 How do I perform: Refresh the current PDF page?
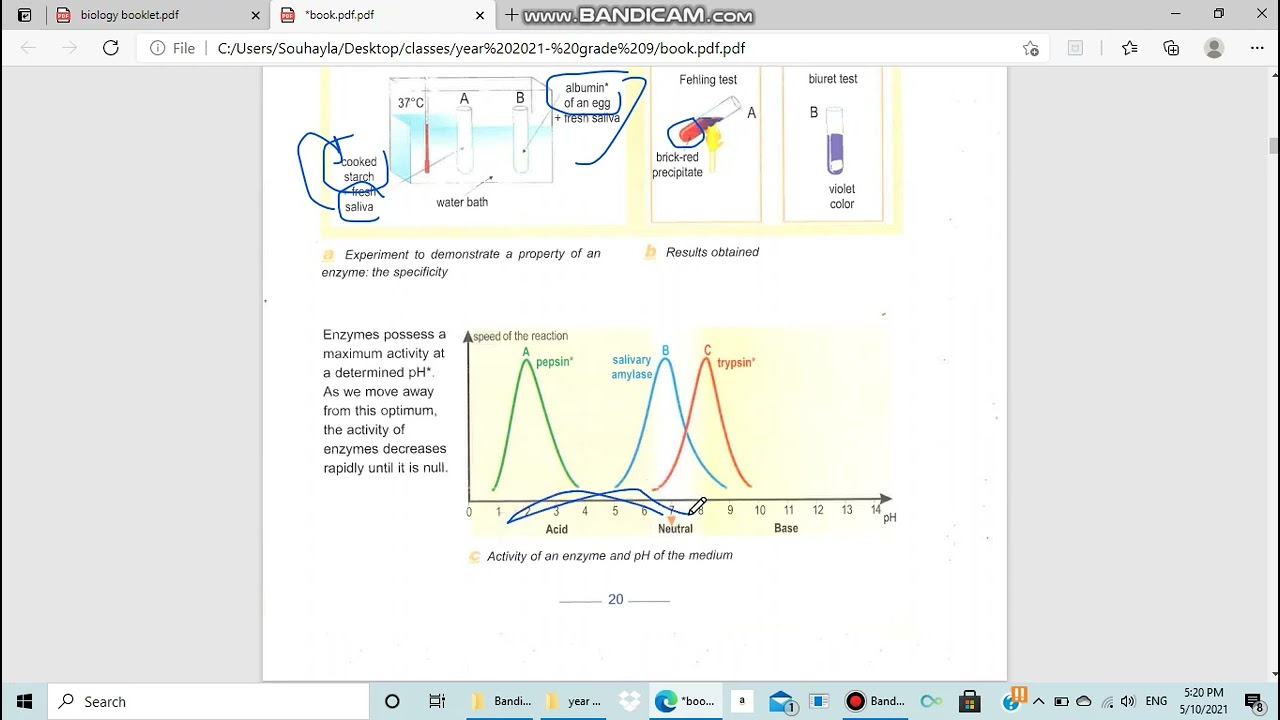(111, 48)
